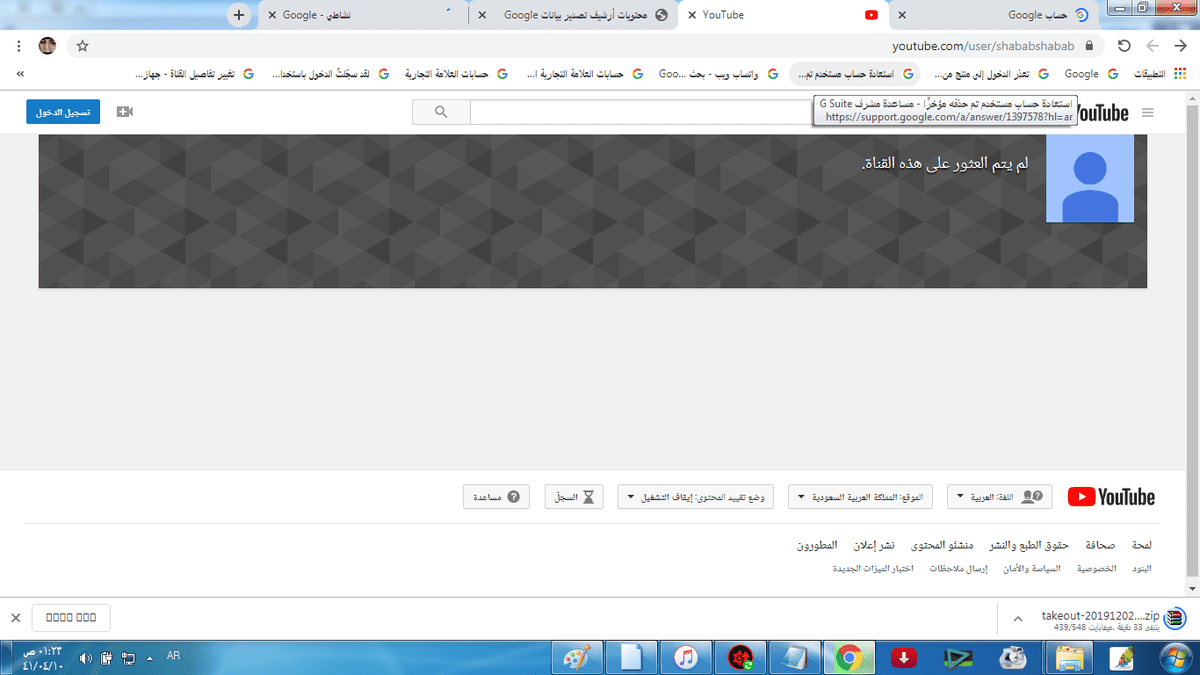1200x675 pixels.
Task: Reload the page
Action: click(x=1123, y=46)
